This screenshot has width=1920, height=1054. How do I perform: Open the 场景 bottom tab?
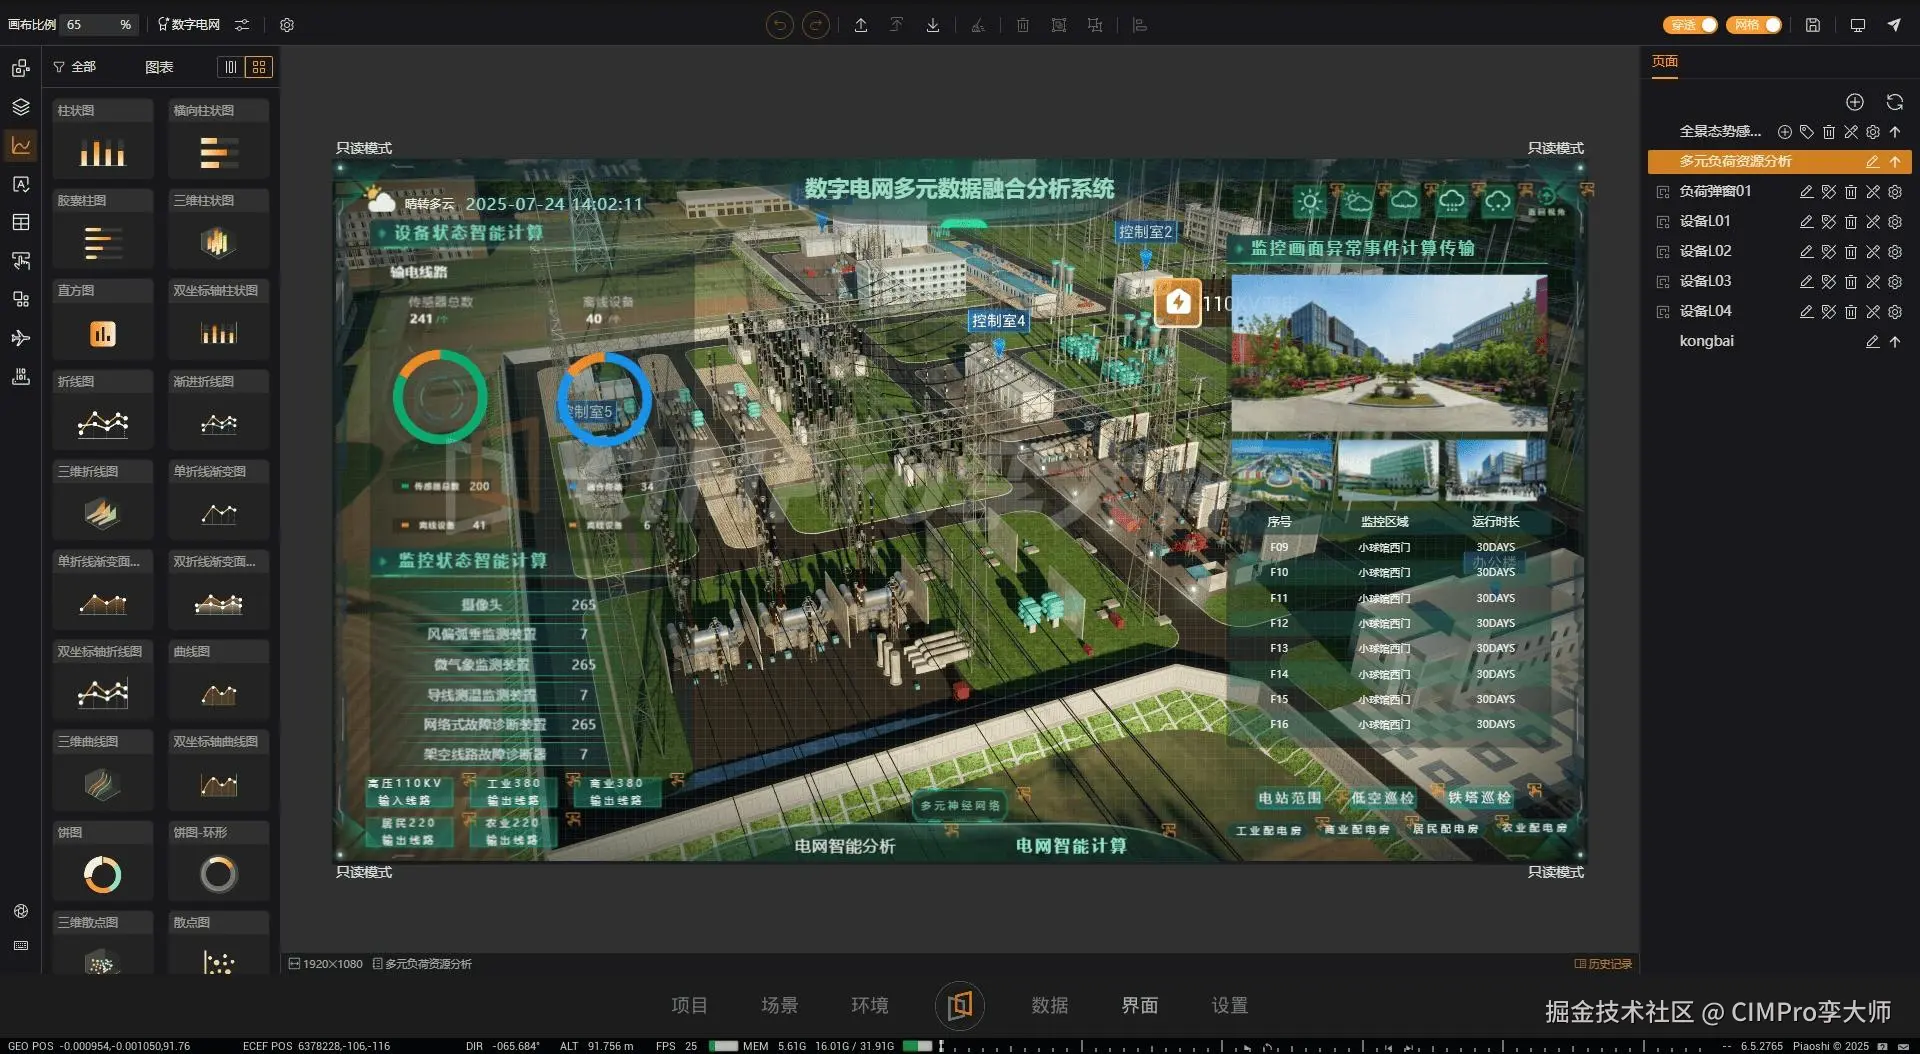coord(779,1005)
